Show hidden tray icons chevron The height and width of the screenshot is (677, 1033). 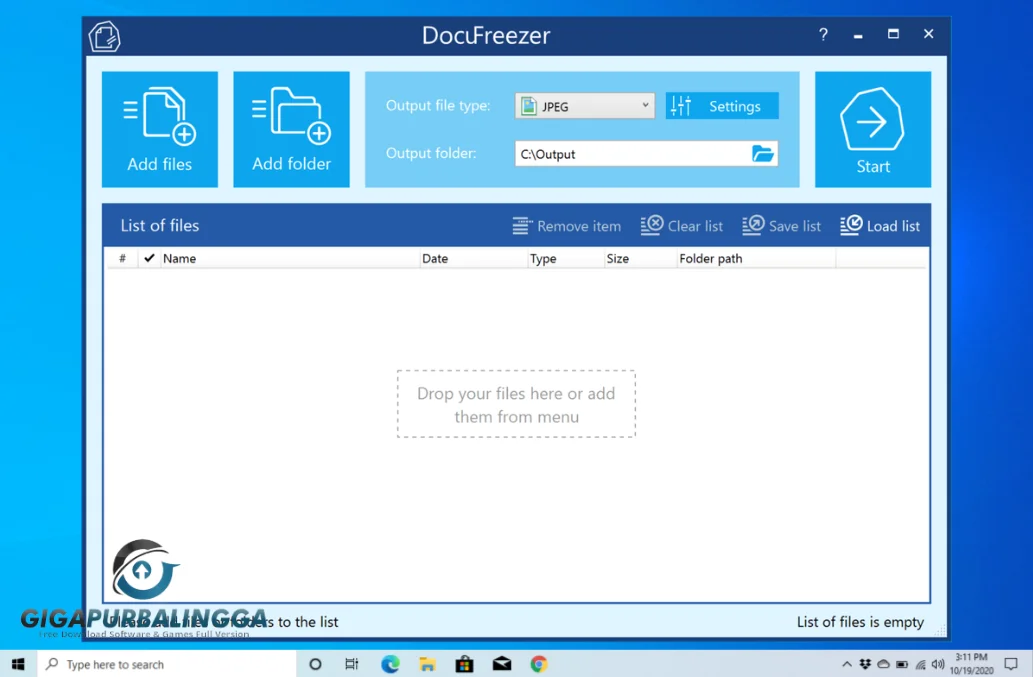[847, 664]
